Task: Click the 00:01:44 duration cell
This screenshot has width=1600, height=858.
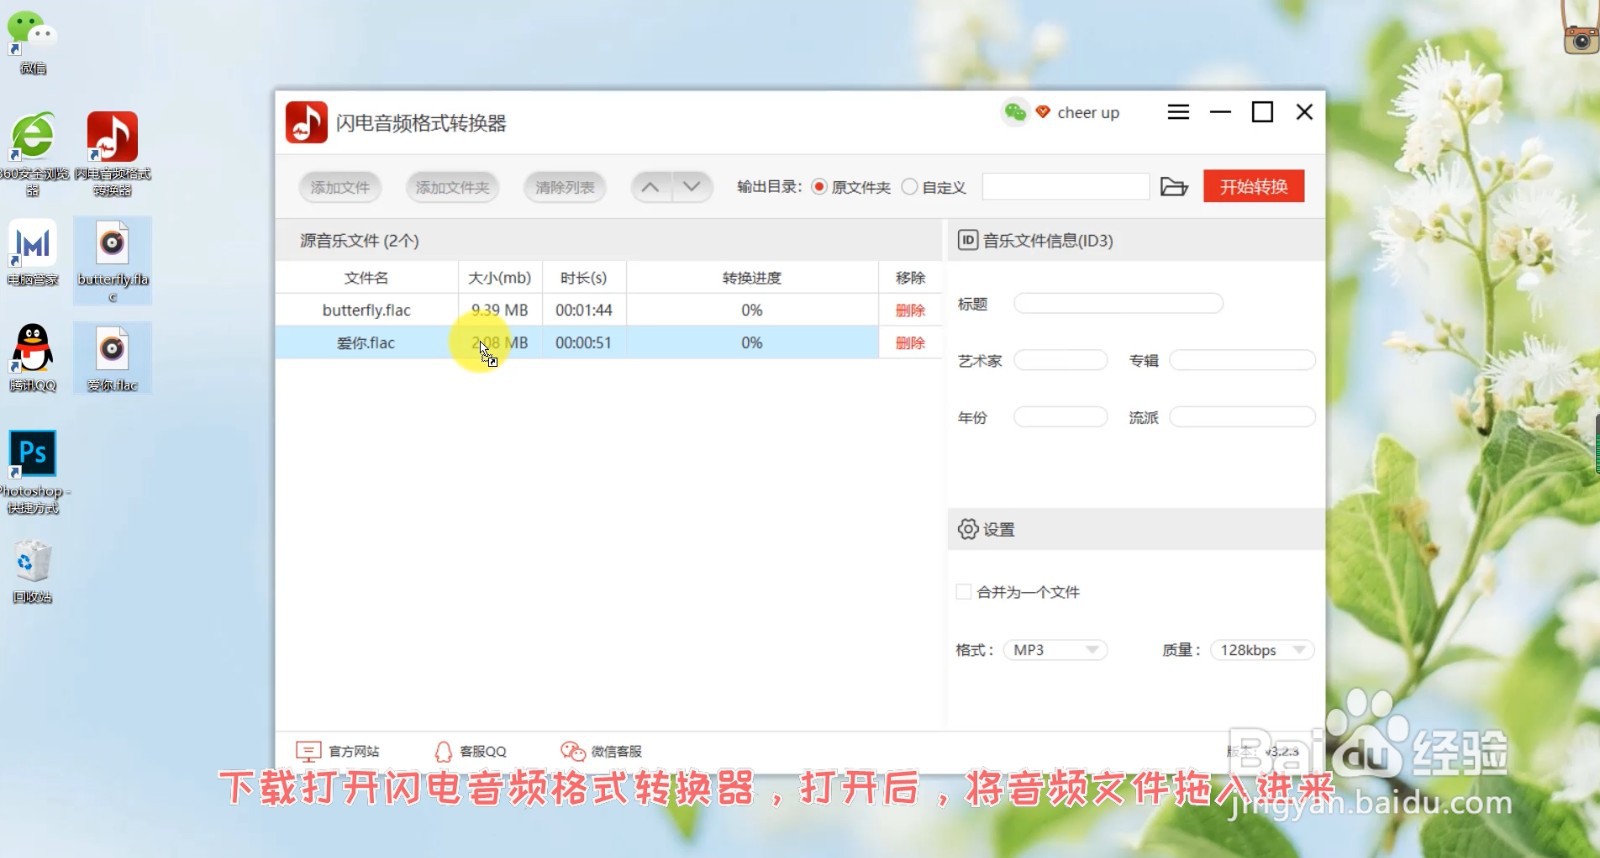Action: 584,310
